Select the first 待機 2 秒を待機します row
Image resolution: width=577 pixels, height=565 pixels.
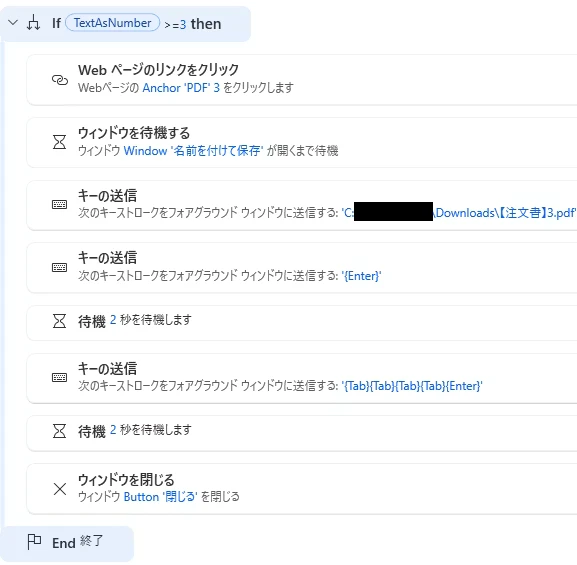tap(302, 322)
